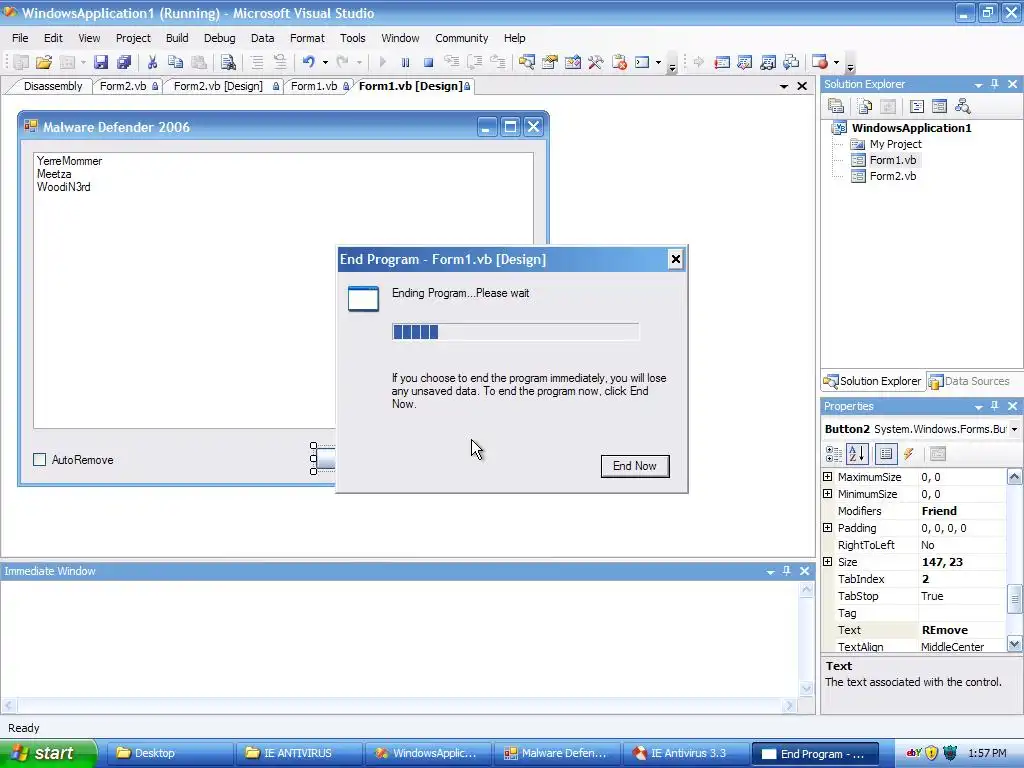Expand the MinimumSize property
Screen dimensions: 1024x768
point(827,494)
